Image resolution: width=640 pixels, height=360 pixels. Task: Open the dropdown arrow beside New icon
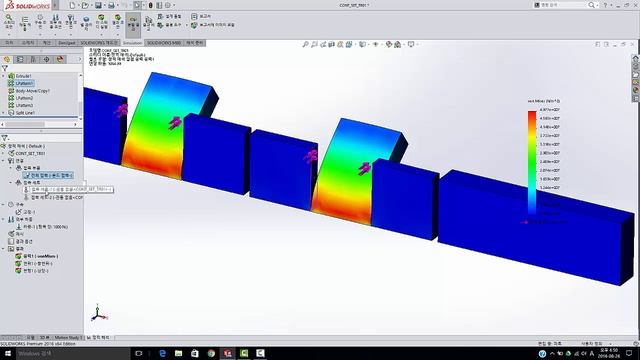pyautogui.click(x=78, y=5)
